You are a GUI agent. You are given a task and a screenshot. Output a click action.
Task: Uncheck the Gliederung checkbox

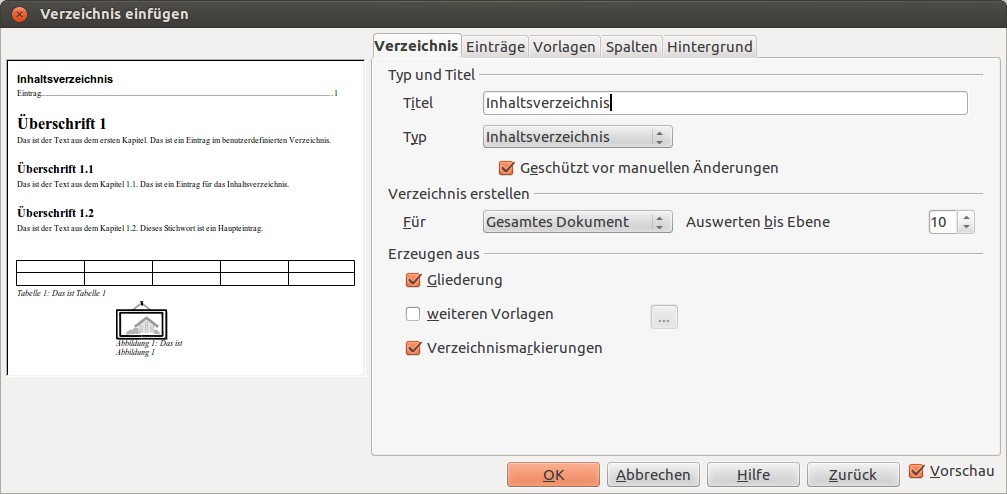click(x=413, y=280)
